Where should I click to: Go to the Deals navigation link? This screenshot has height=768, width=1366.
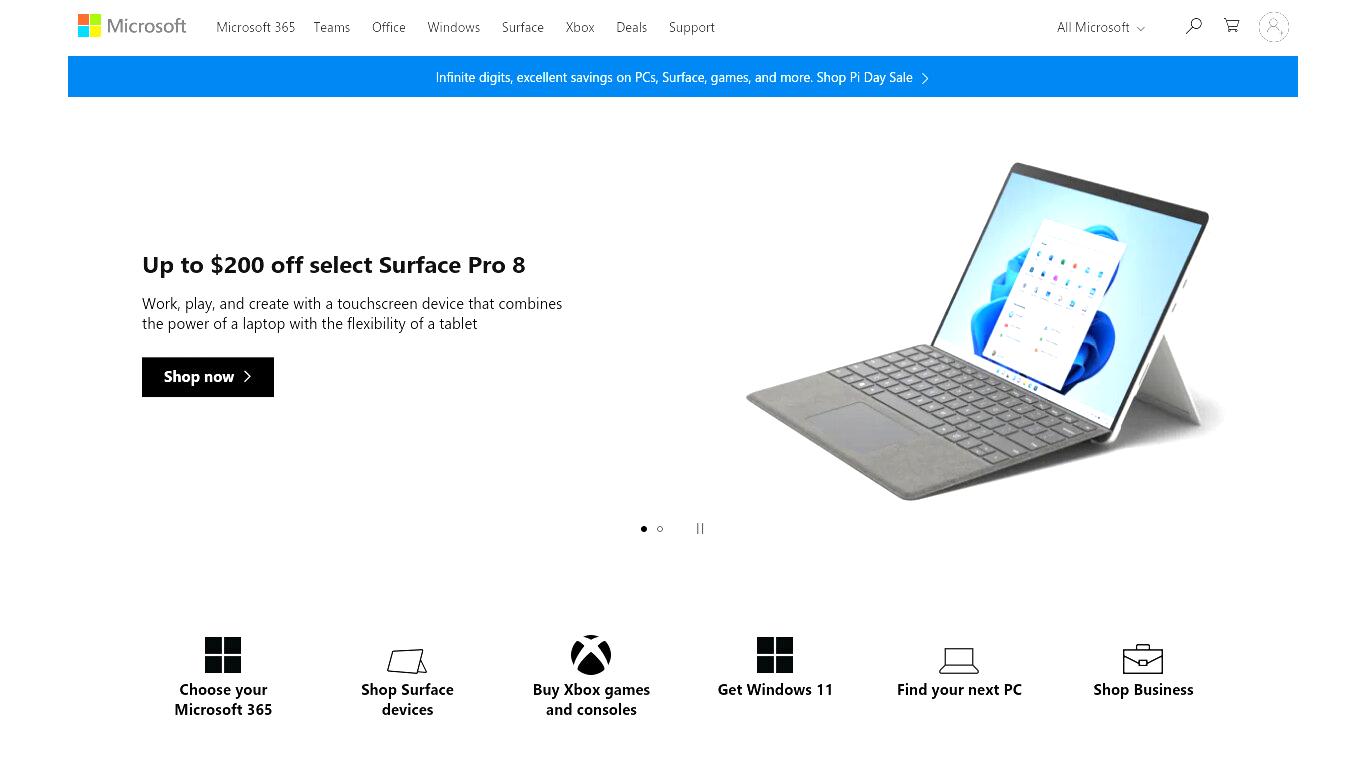click(632, 27)
